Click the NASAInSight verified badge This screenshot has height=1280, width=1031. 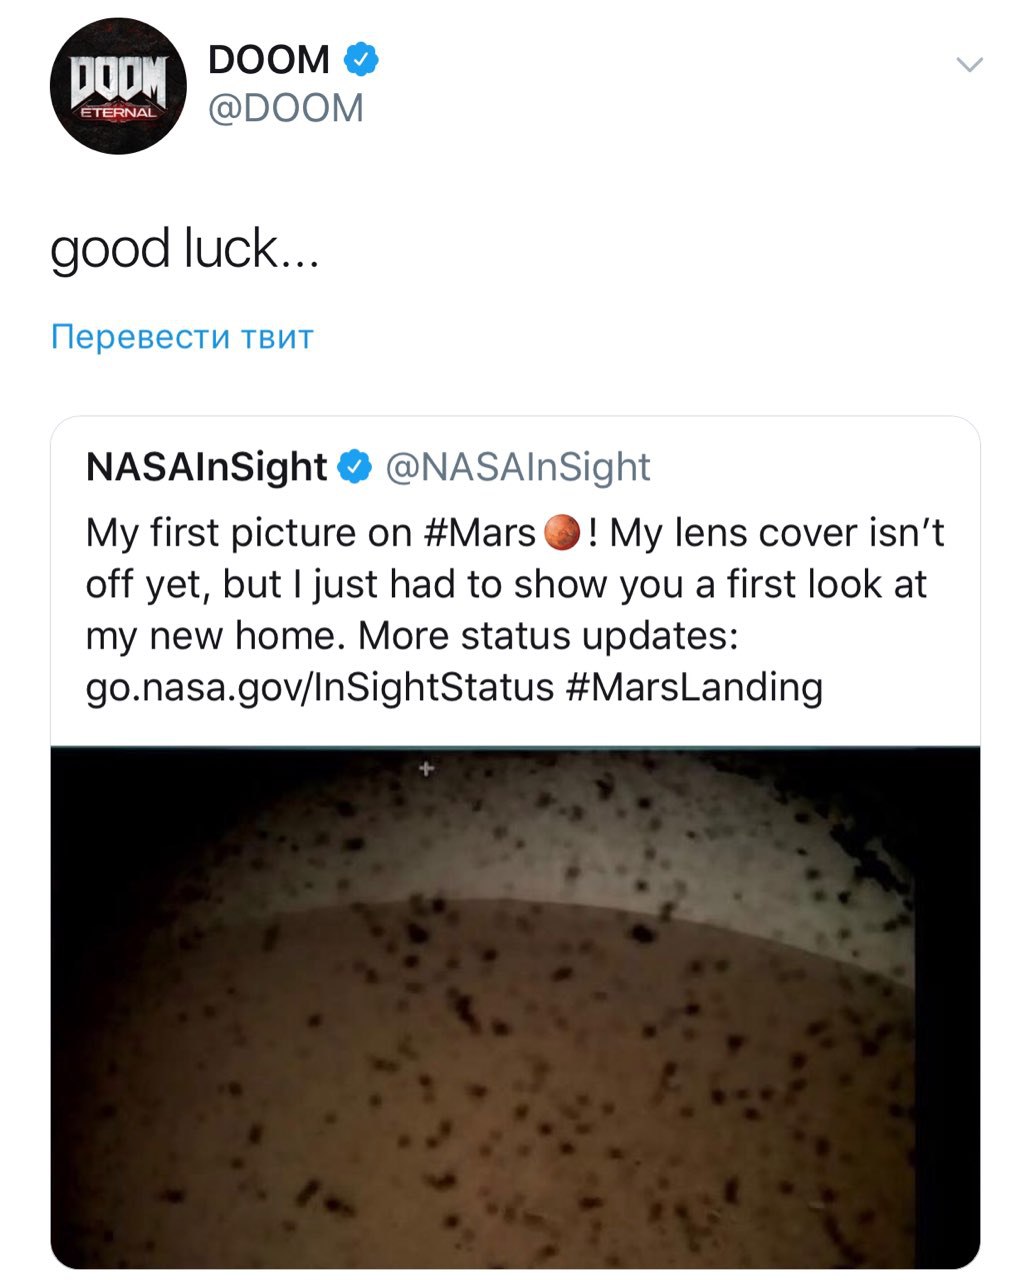coord(355,467)
